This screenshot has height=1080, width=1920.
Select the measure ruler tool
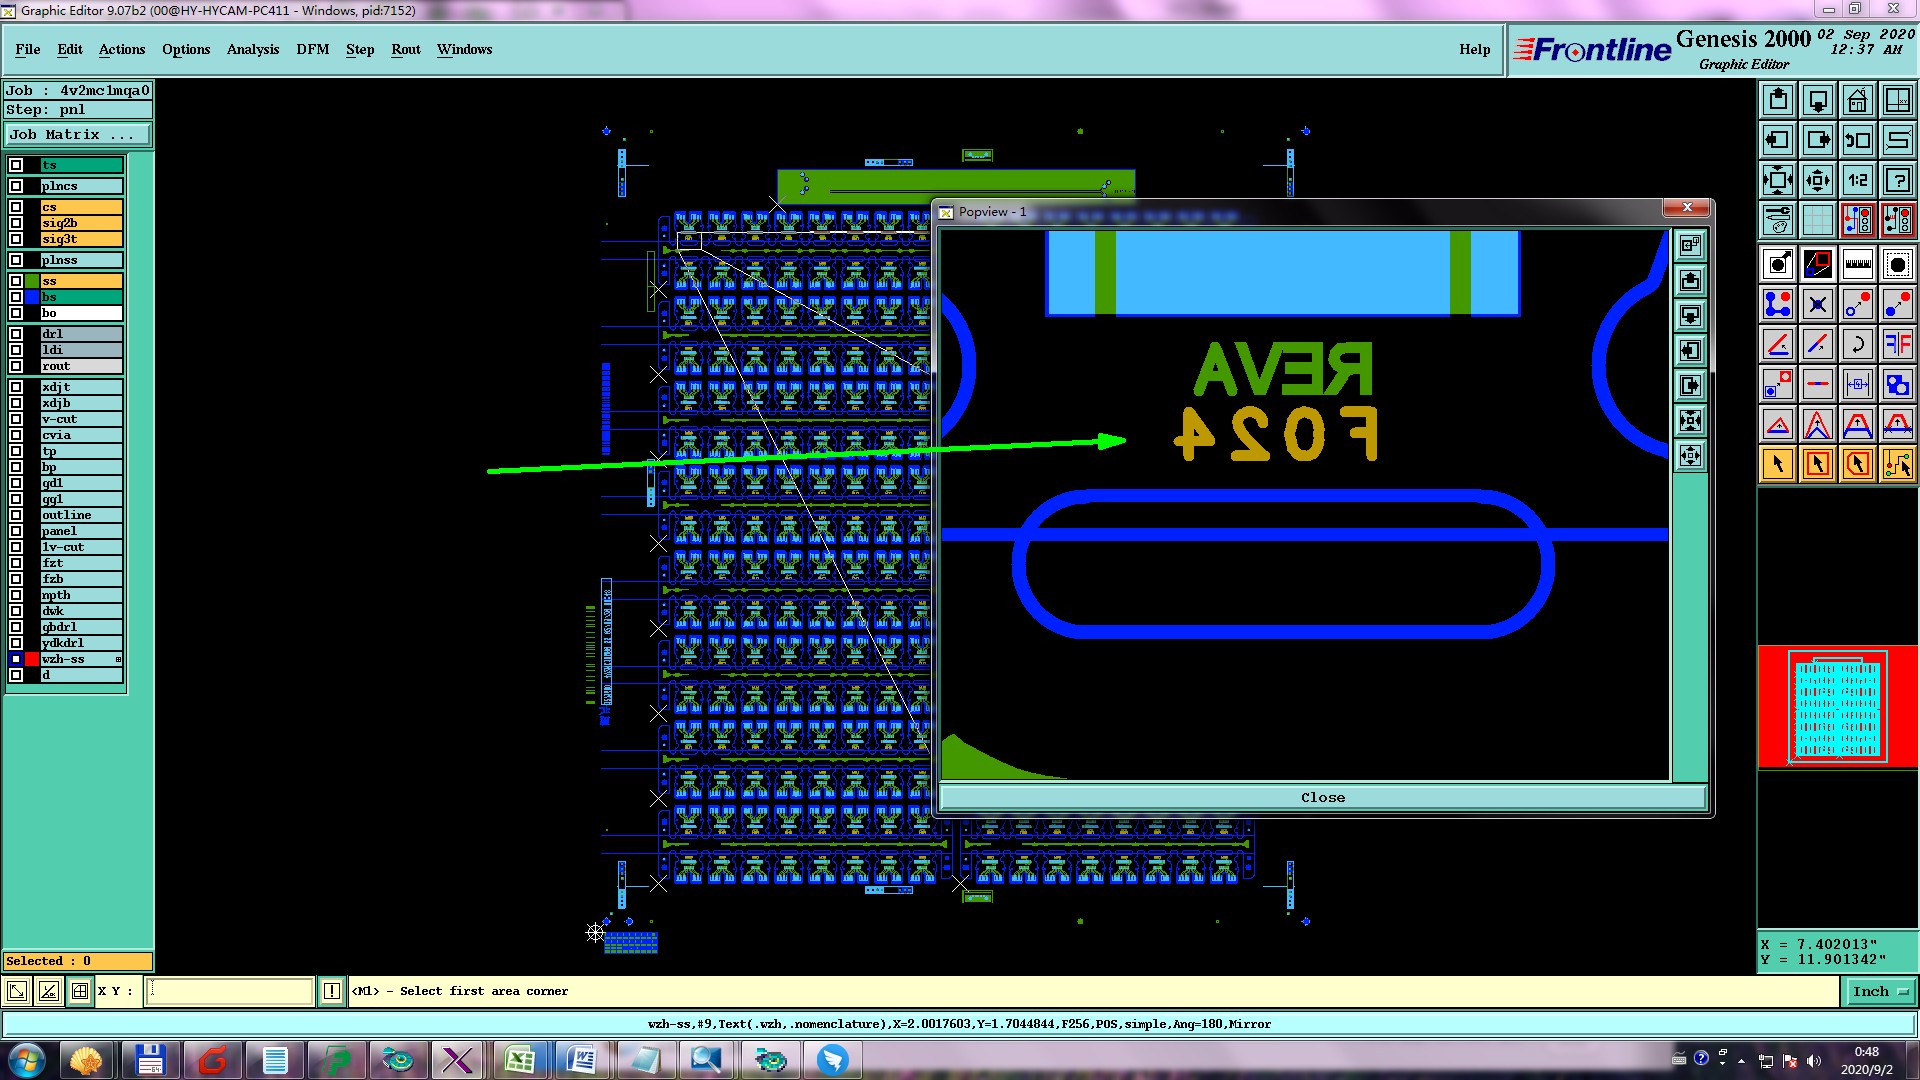click(x=1857, y=264)
